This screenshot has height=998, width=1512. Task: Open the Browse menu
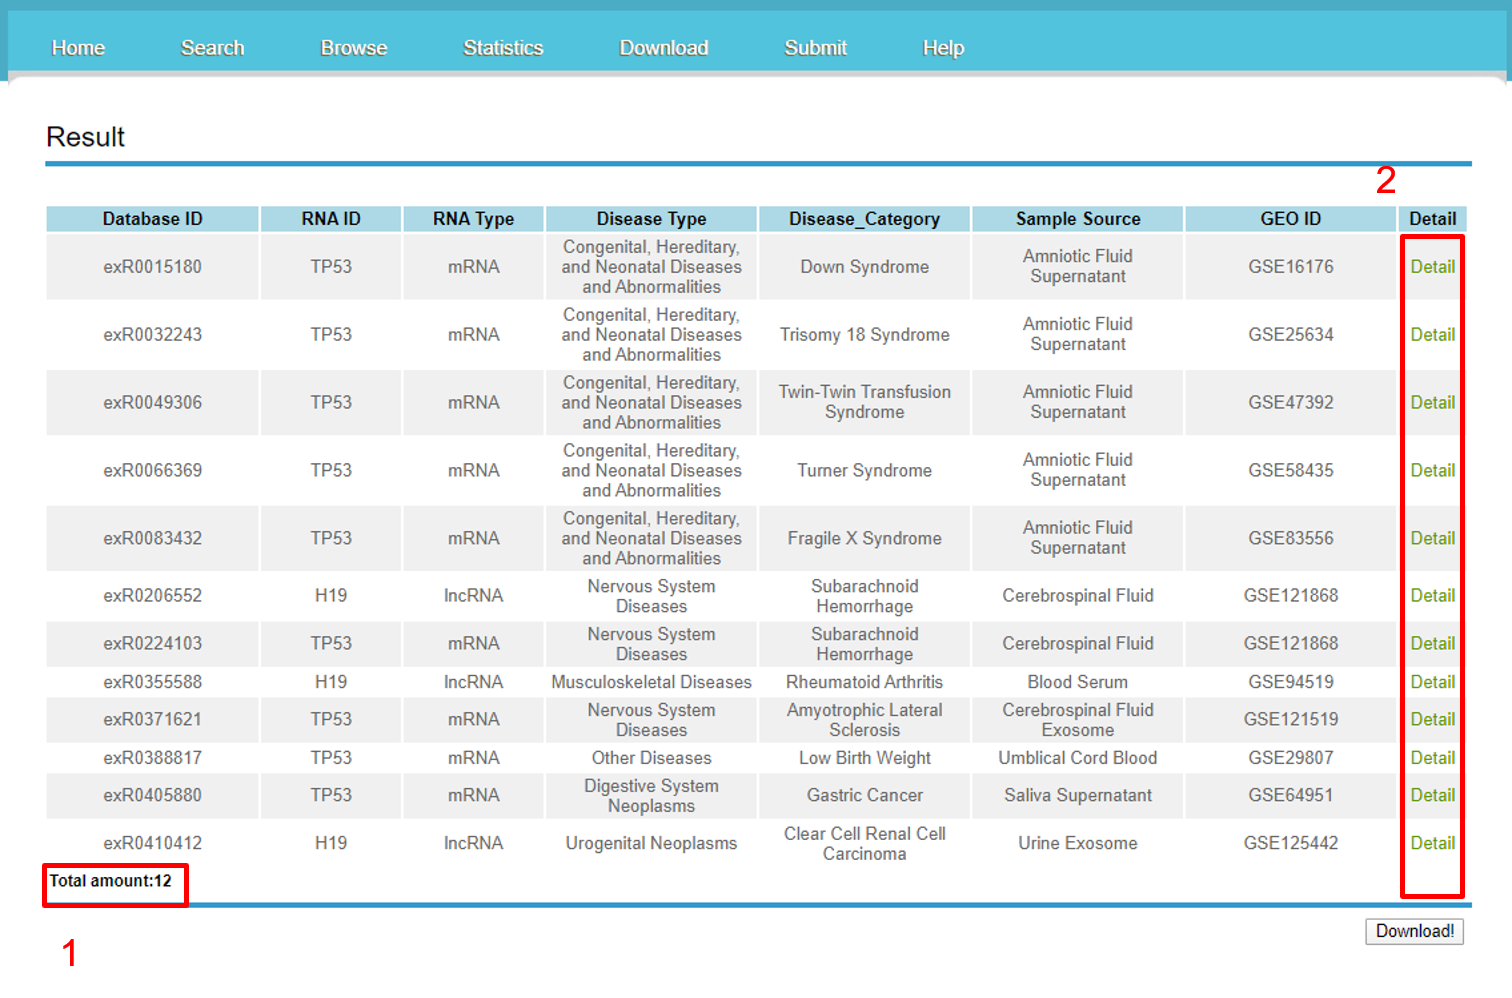coord(353,48)
